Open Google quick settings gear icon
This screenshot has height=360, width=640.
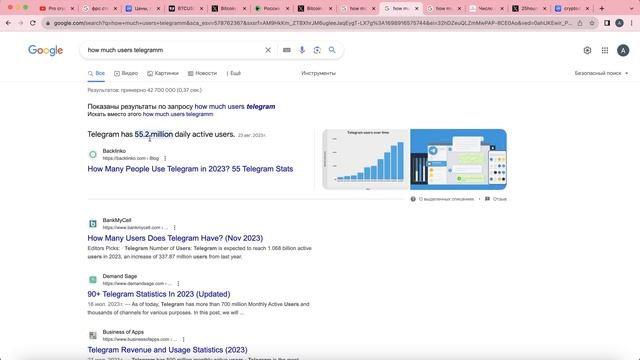(x=587, y=50)
